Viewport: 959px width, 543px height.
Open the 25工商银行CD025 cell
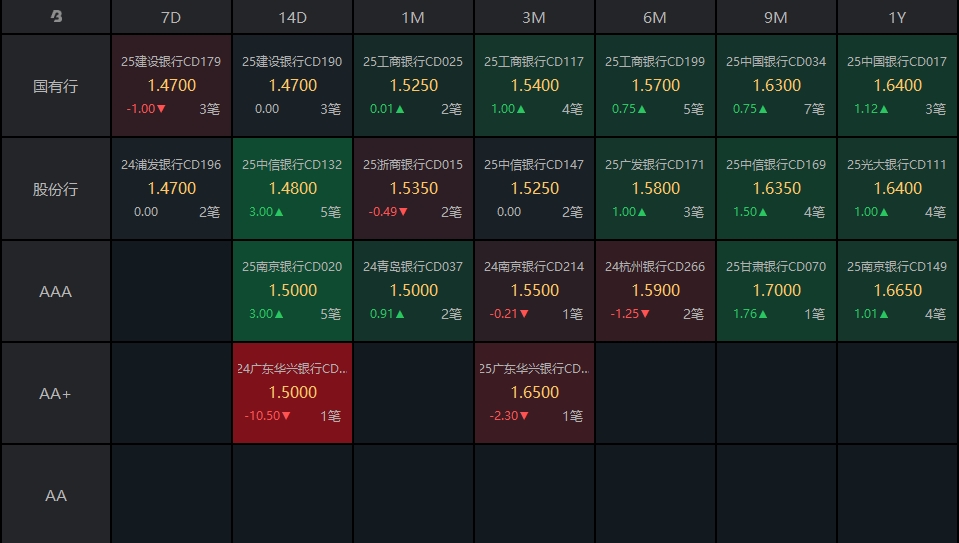point(413,86)
